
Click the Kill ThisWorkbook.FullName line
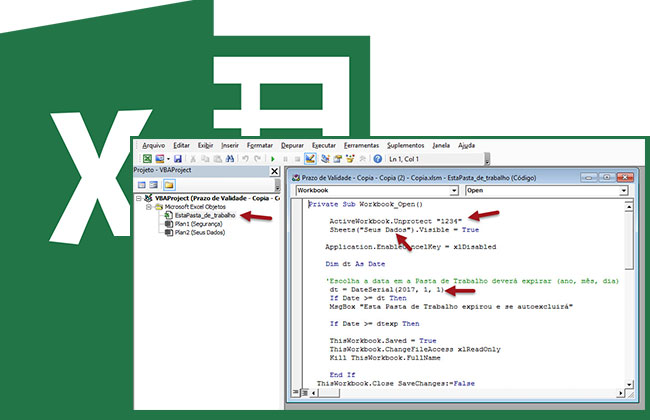[x=385, y=358]
